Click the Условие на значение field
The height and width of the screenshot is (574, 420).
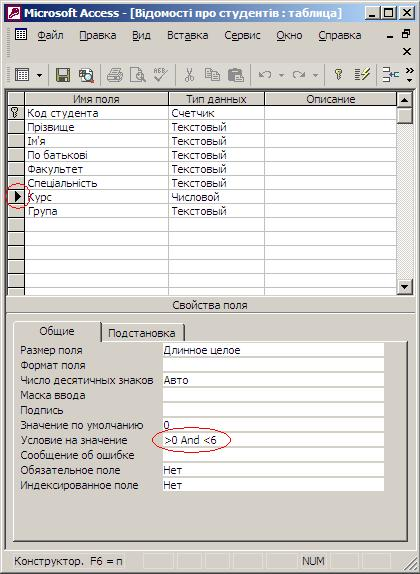273,440
